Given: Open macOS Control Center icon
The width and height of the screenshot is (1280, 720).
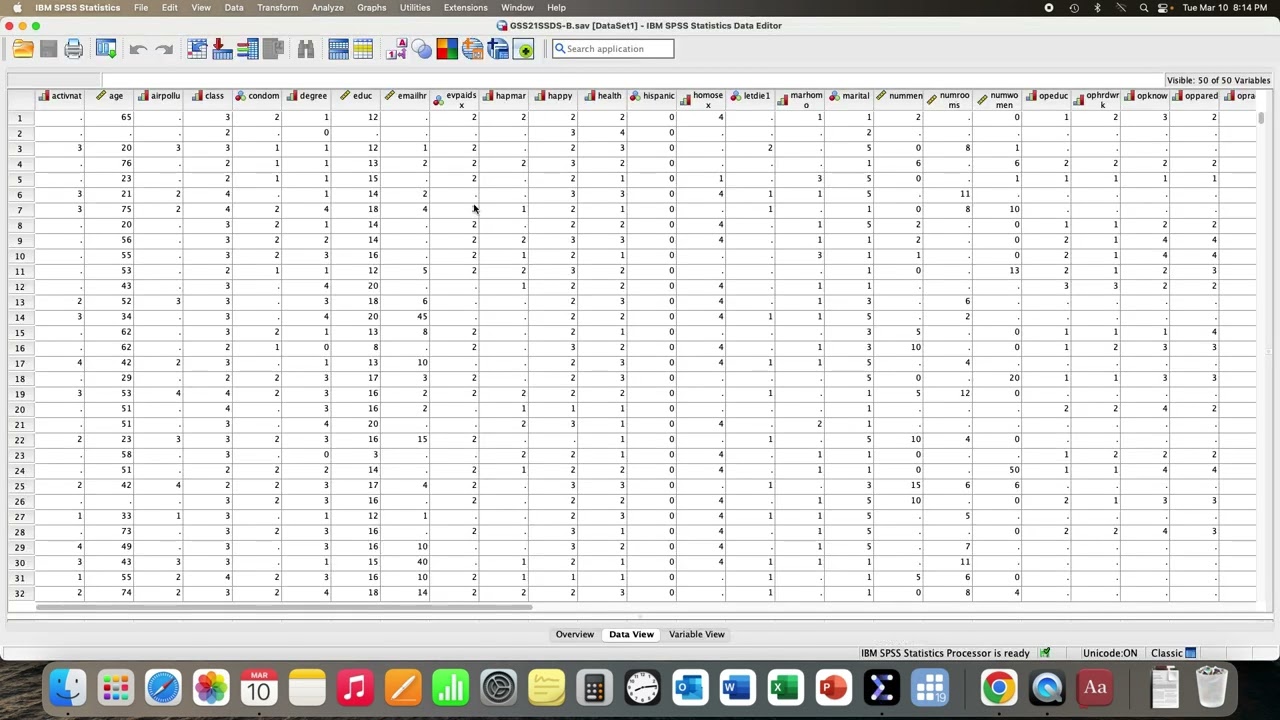Looking at the screenshot, I should (1165, 7).
